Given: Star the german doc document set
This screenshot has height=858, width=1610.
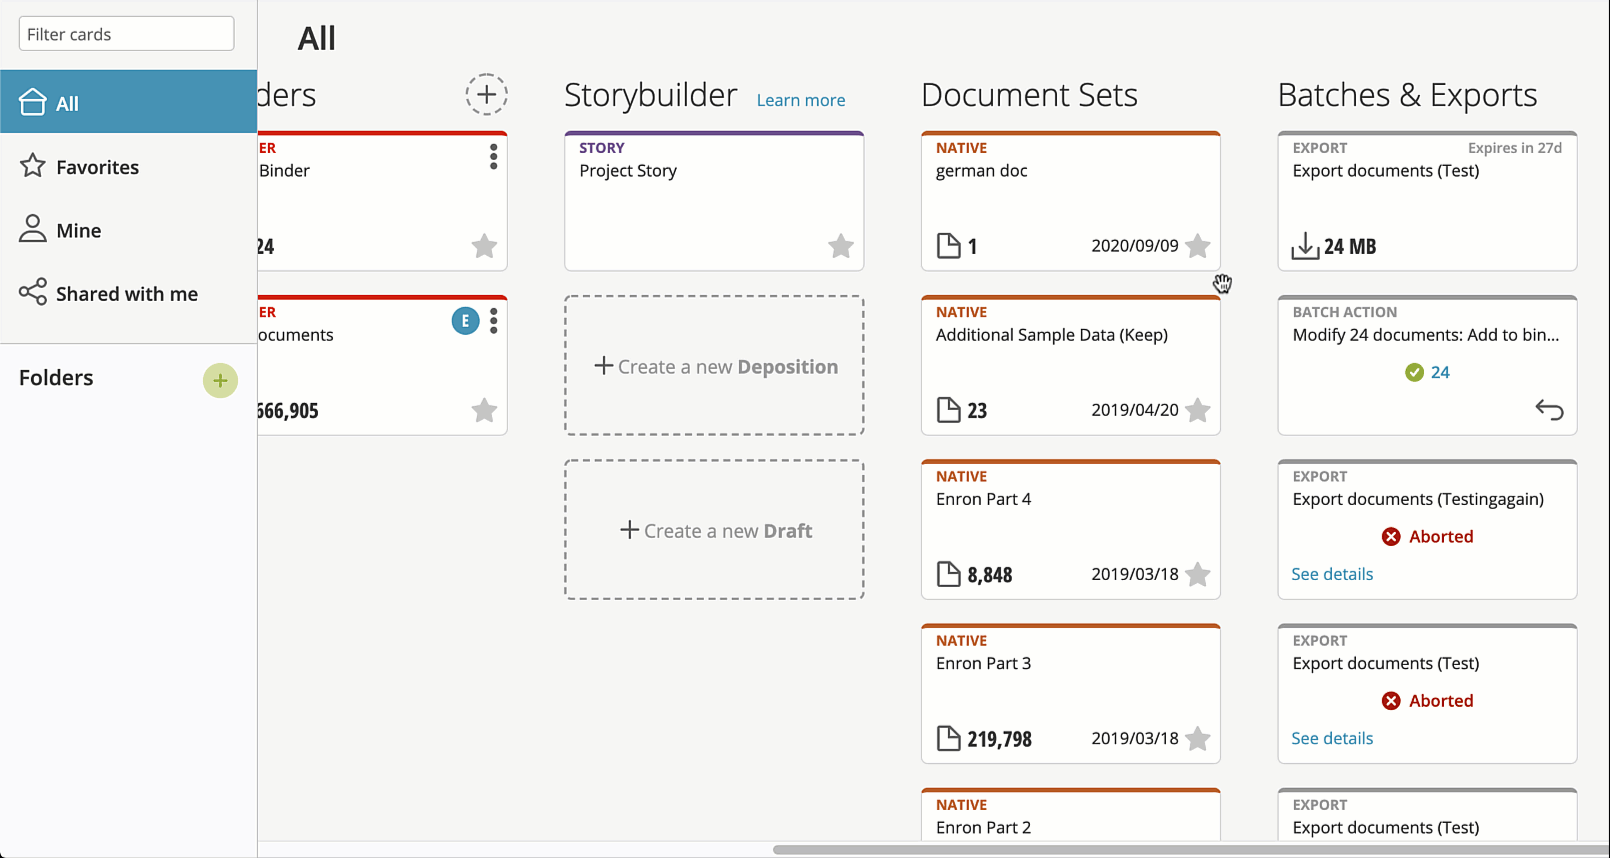Looking at the screenshot, I should [1197, 246].
